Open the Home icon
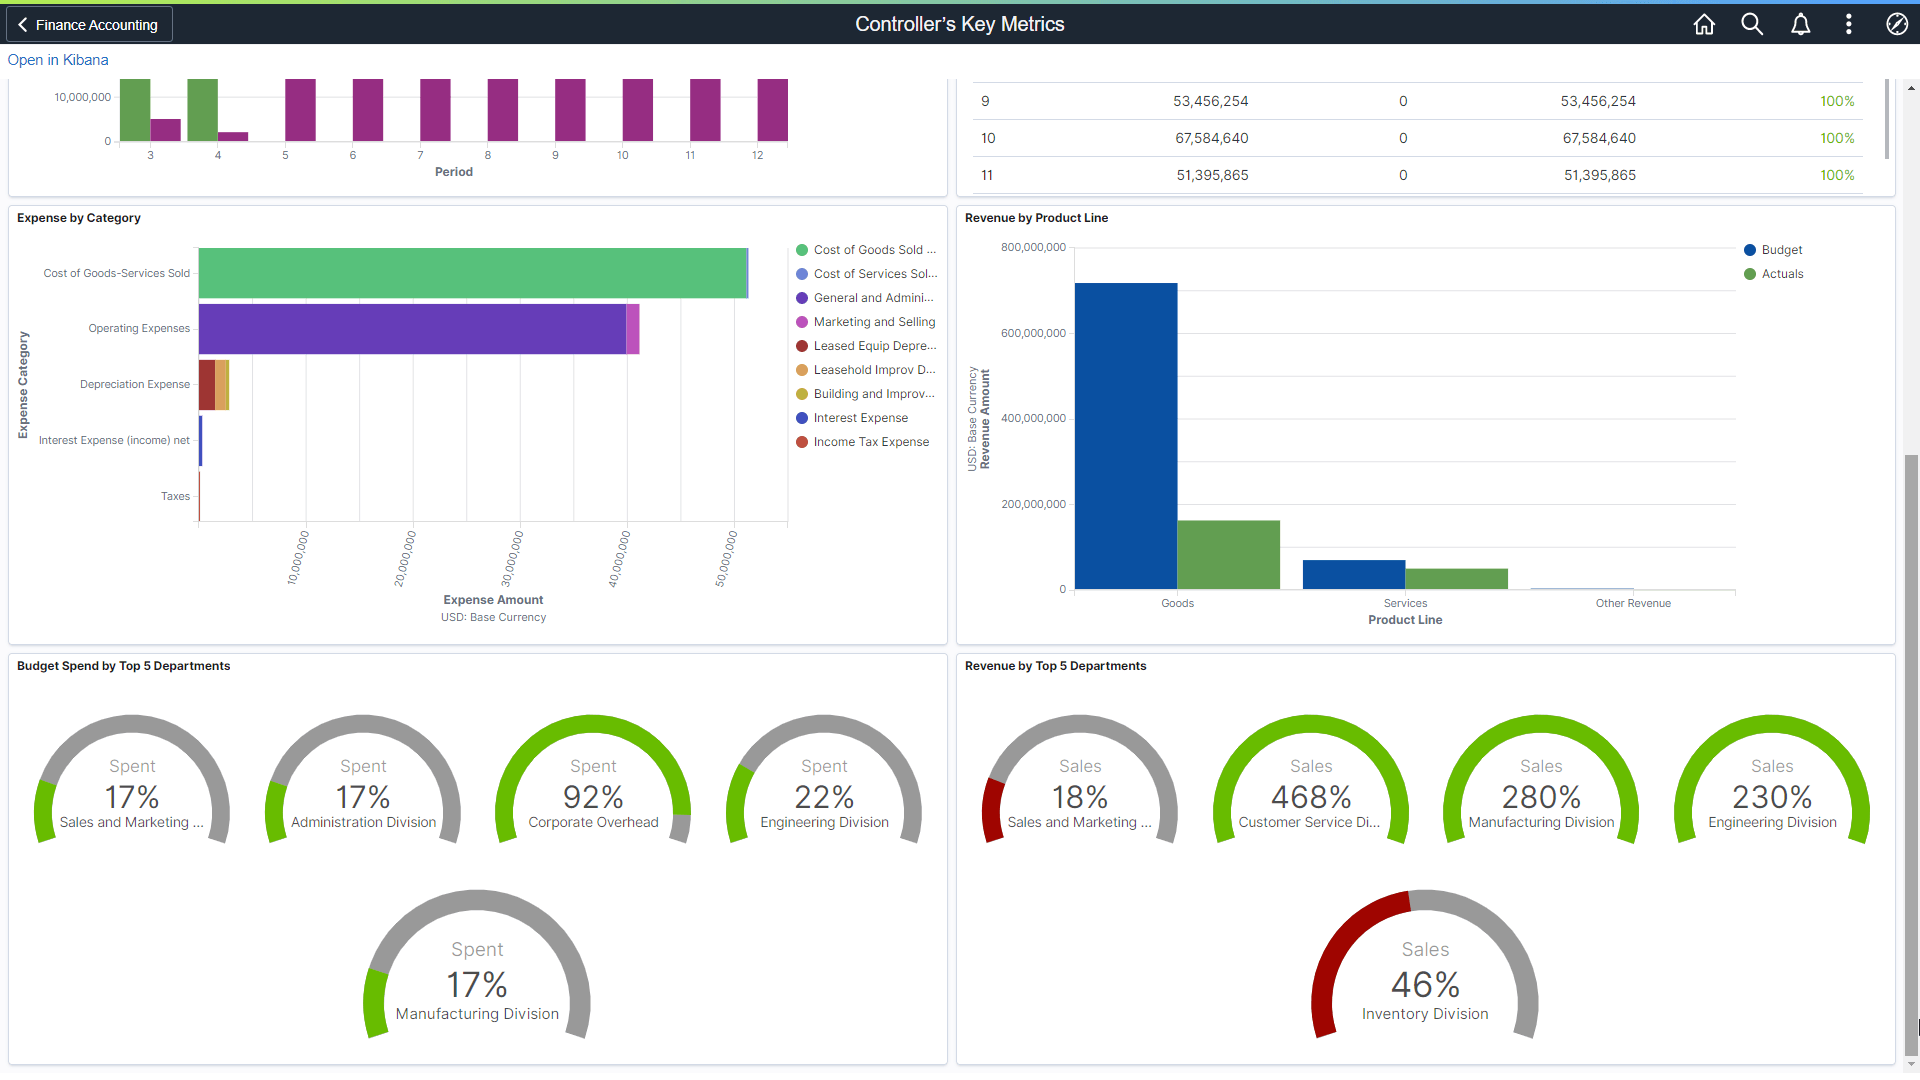The image size is (1920, 1080). click(1704, 24)
